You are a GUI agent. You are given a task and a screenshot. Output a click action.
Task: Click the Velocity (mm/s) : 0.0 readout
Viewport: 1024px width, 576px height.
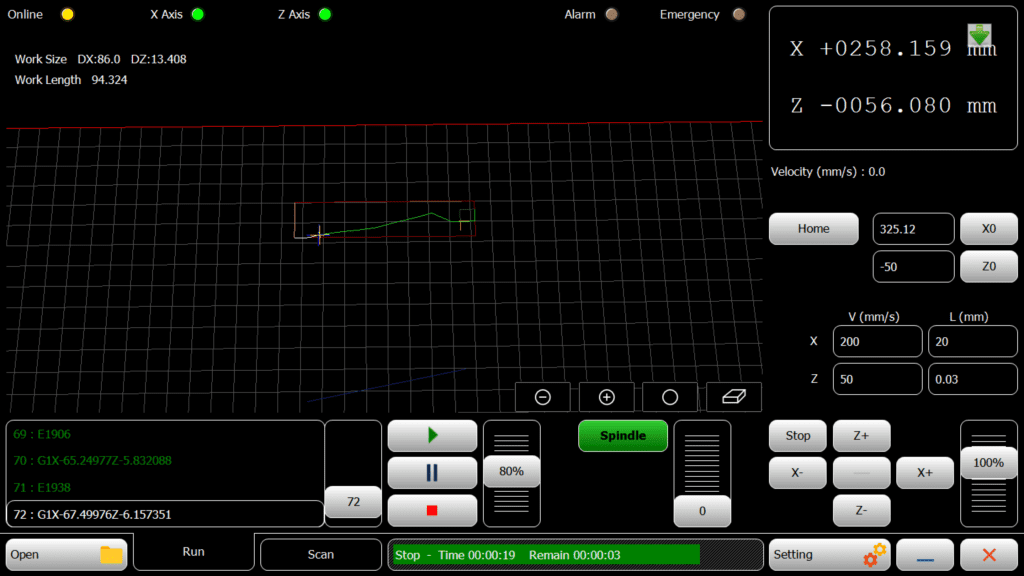pos(828,172)
